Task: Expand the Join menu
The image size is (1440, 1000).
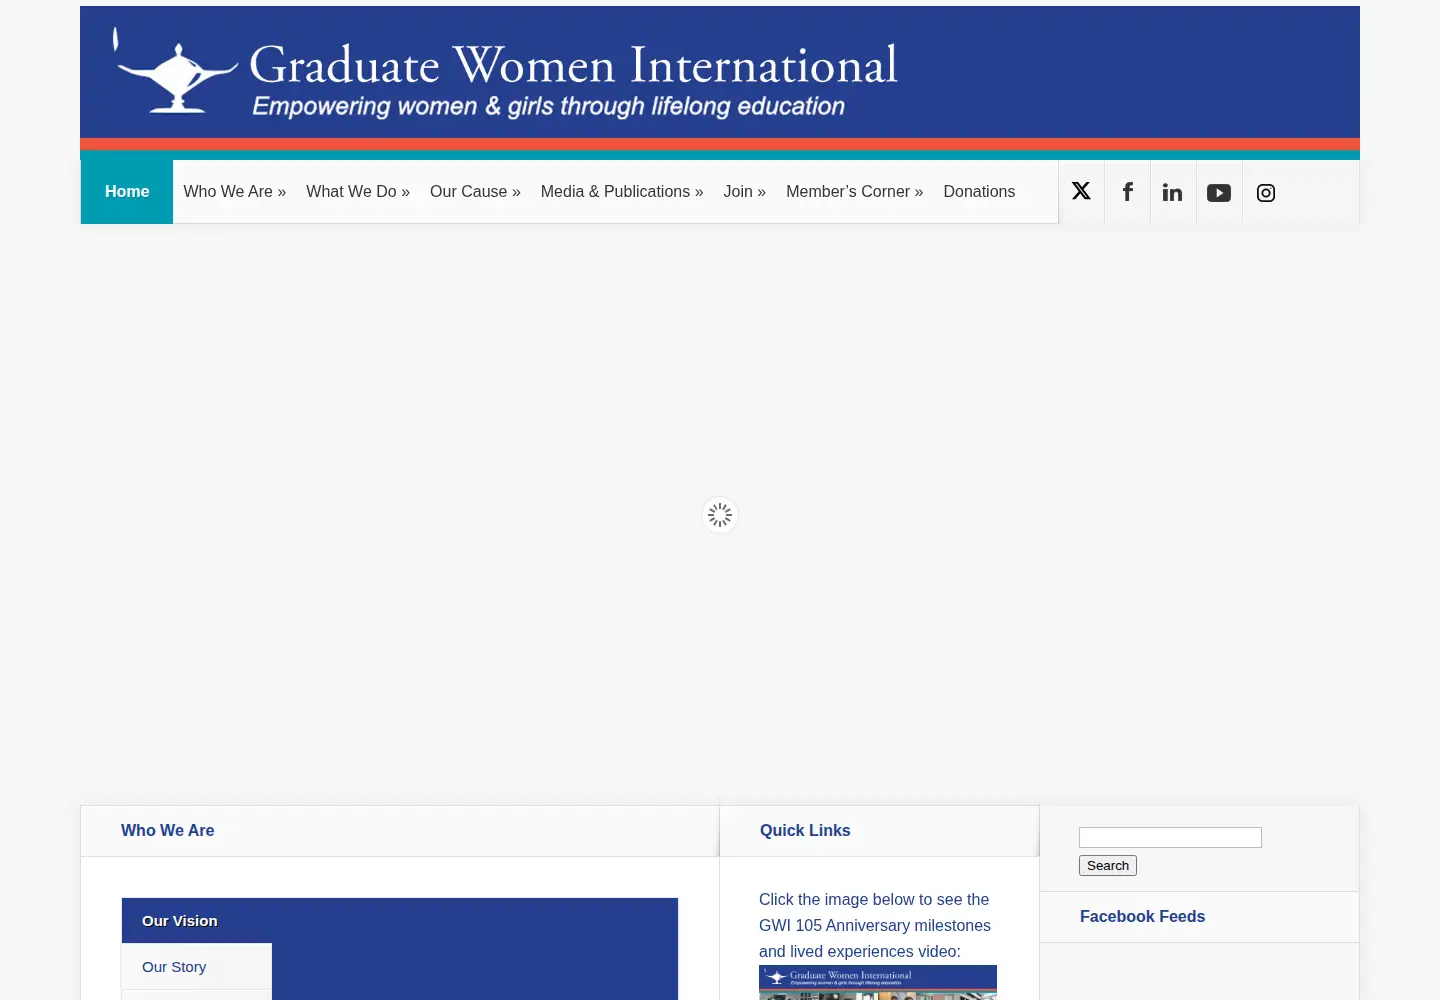Action: (745, 192)
